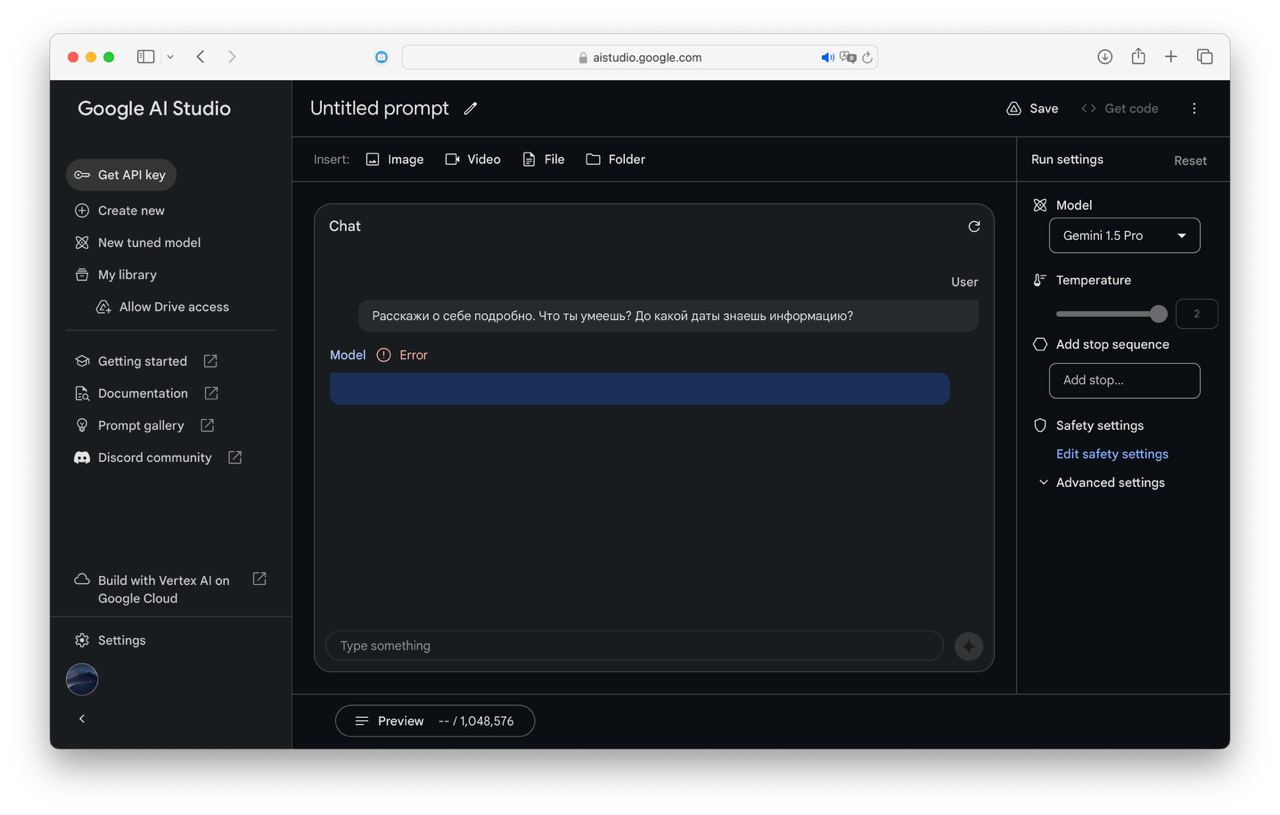Click the Get API key button
This screenshot has width=1280, height=815.
121,175
